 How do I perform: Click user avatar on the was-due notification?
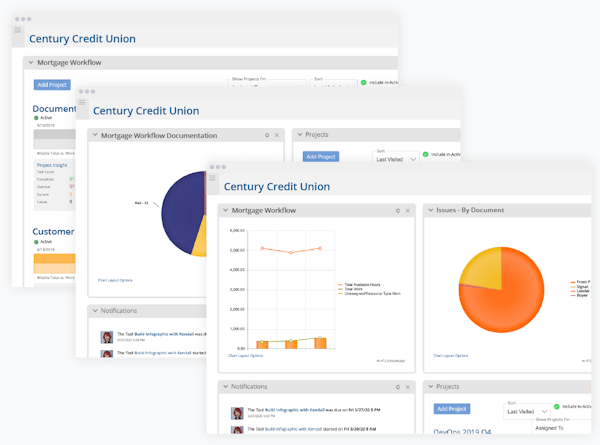click(x=237, y=413)
